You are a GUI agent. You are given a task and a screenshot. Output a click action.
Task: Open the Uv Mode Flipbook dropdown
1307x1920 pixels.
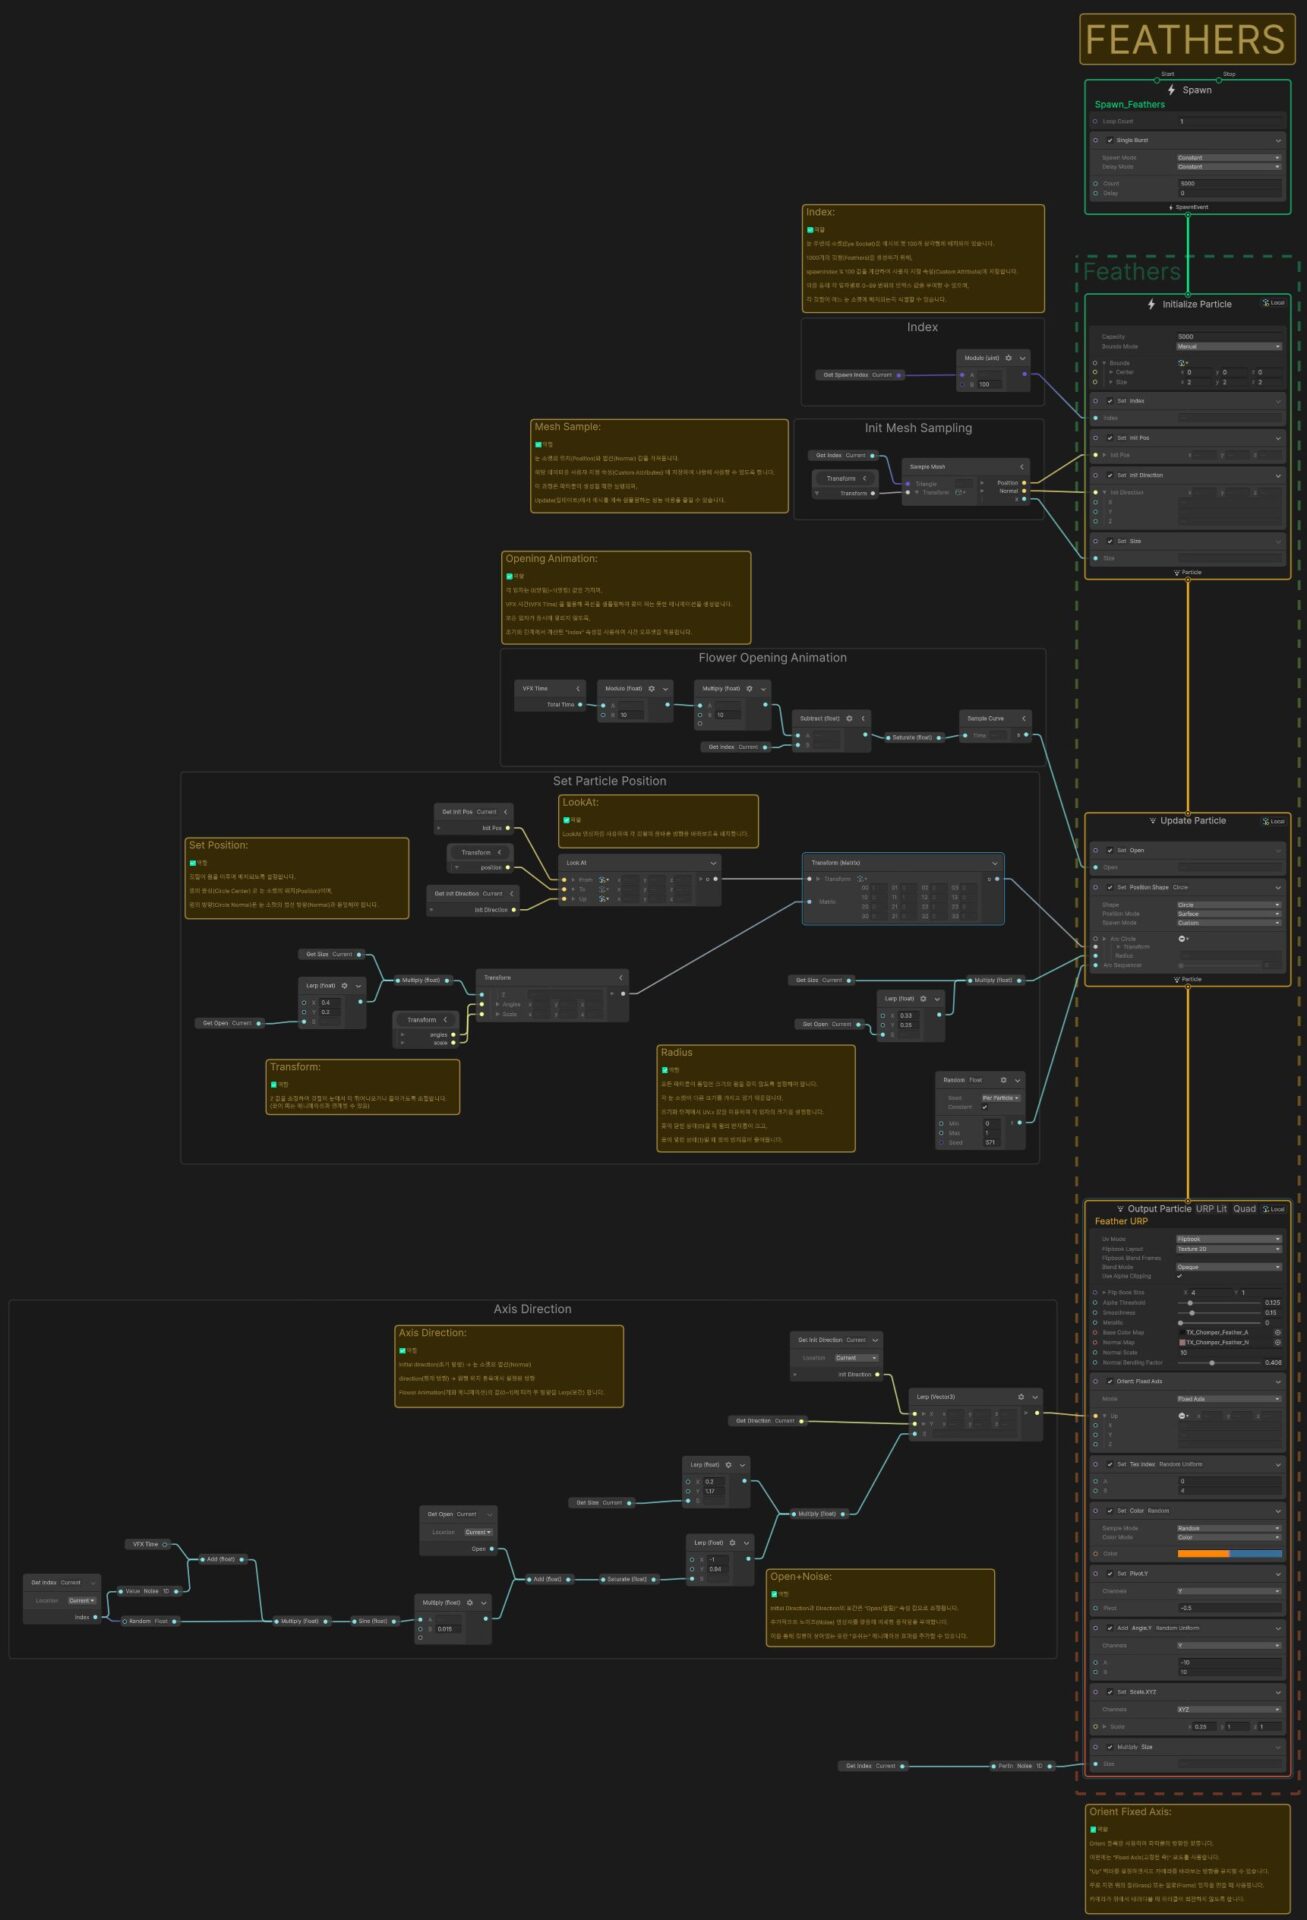point(1228,1240)
